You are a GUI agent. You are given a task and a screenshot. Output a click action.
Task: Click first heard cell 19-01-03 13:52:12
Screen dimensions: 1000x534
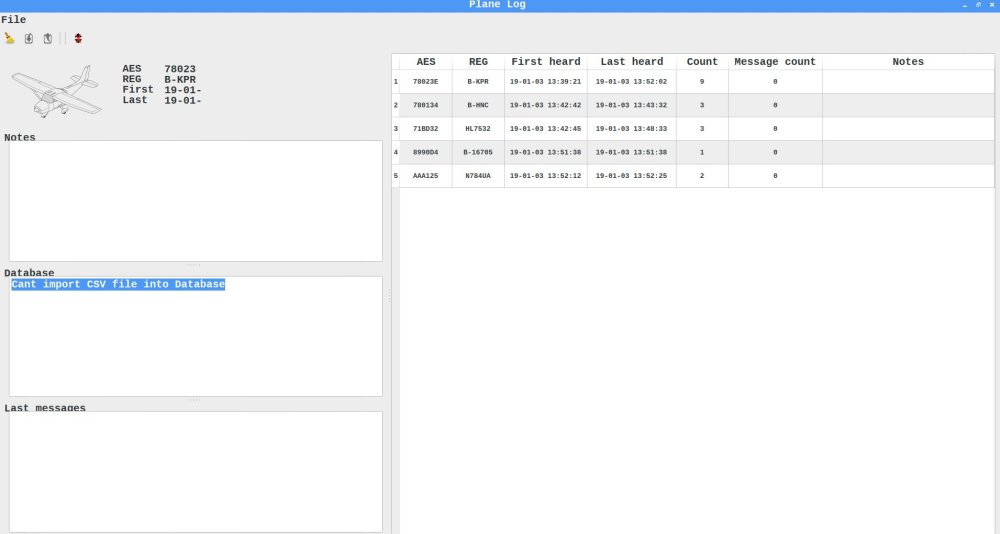(546, 176)
